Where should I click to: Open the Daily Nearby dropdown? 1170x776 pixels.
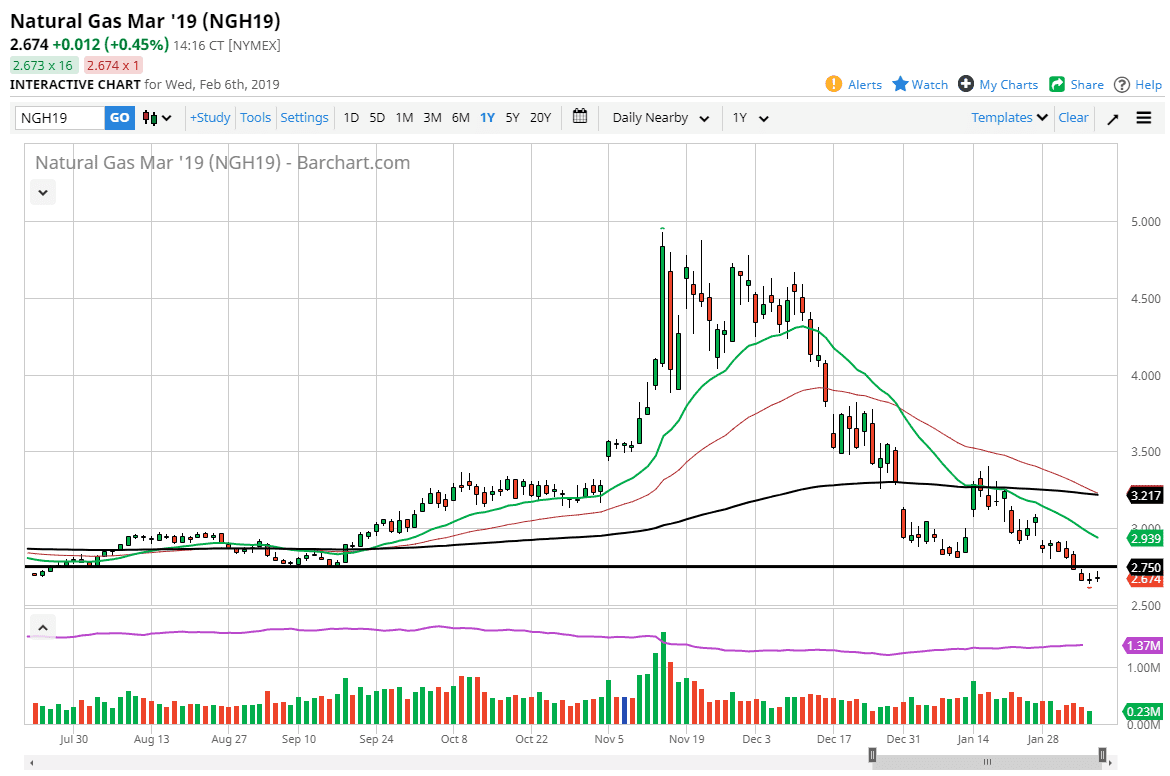660,118
